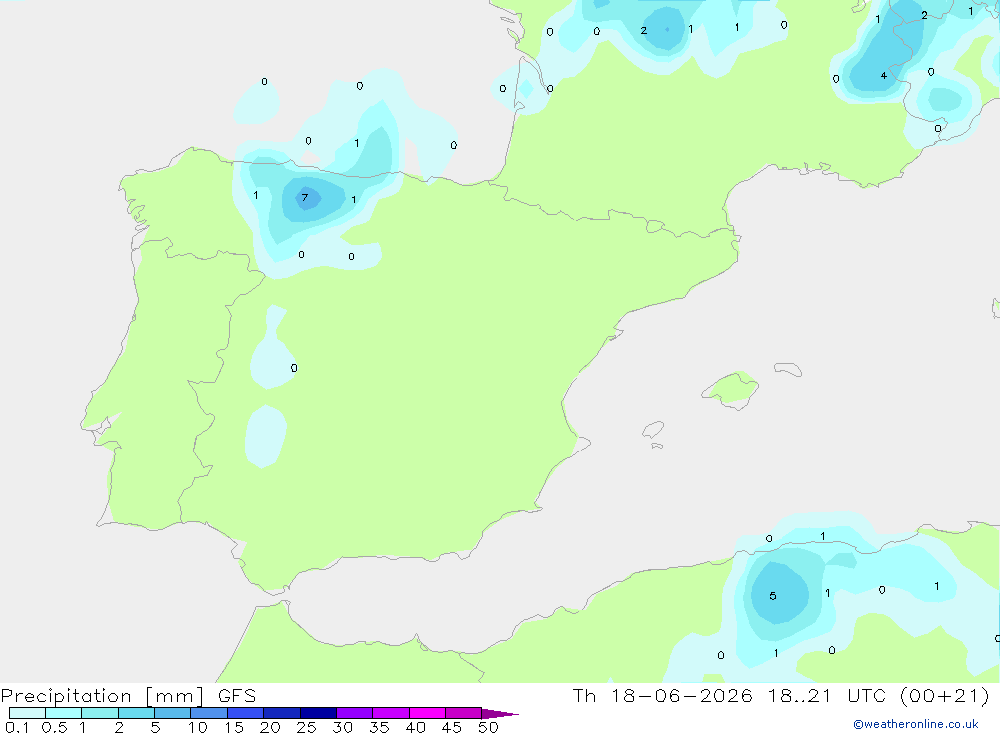This screenshot has width=1000, height=733.
Task: Pick the 1–2 mm legend color swatch
Action: (x=99, y=713)
